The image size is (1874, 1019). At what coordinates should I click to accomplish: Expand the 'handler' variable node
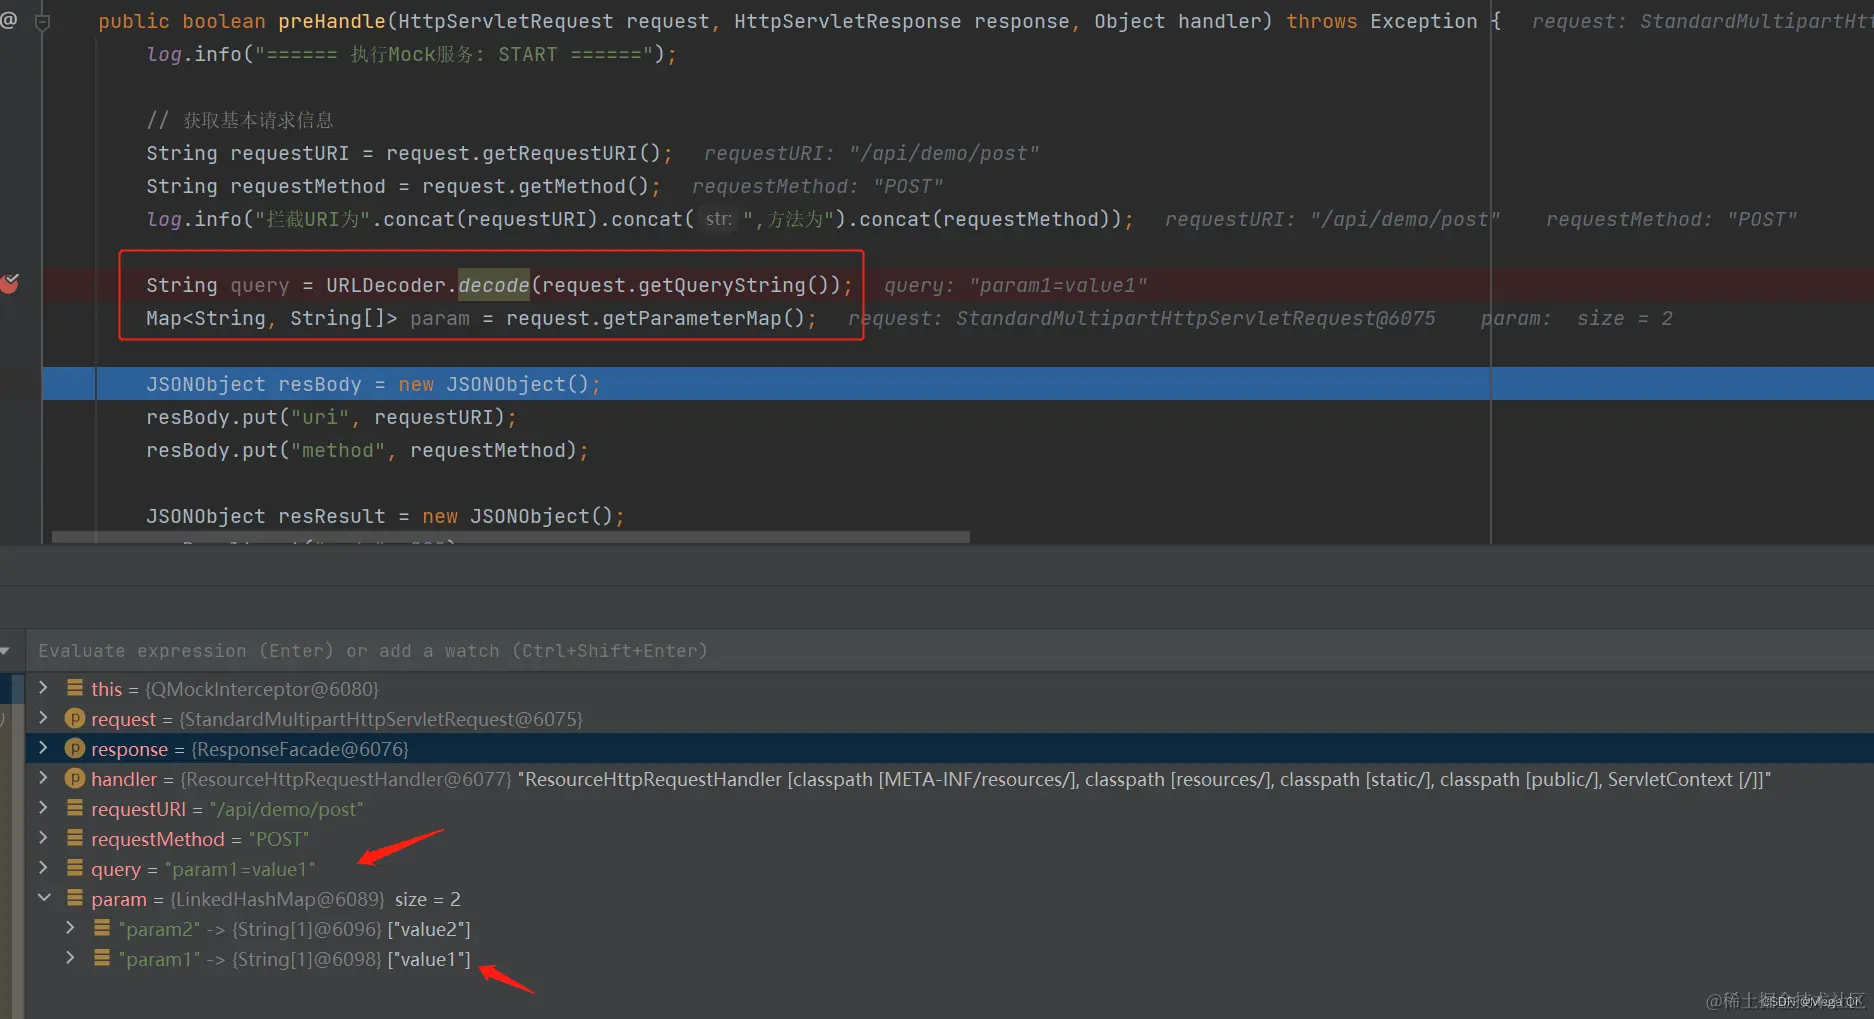43,778
